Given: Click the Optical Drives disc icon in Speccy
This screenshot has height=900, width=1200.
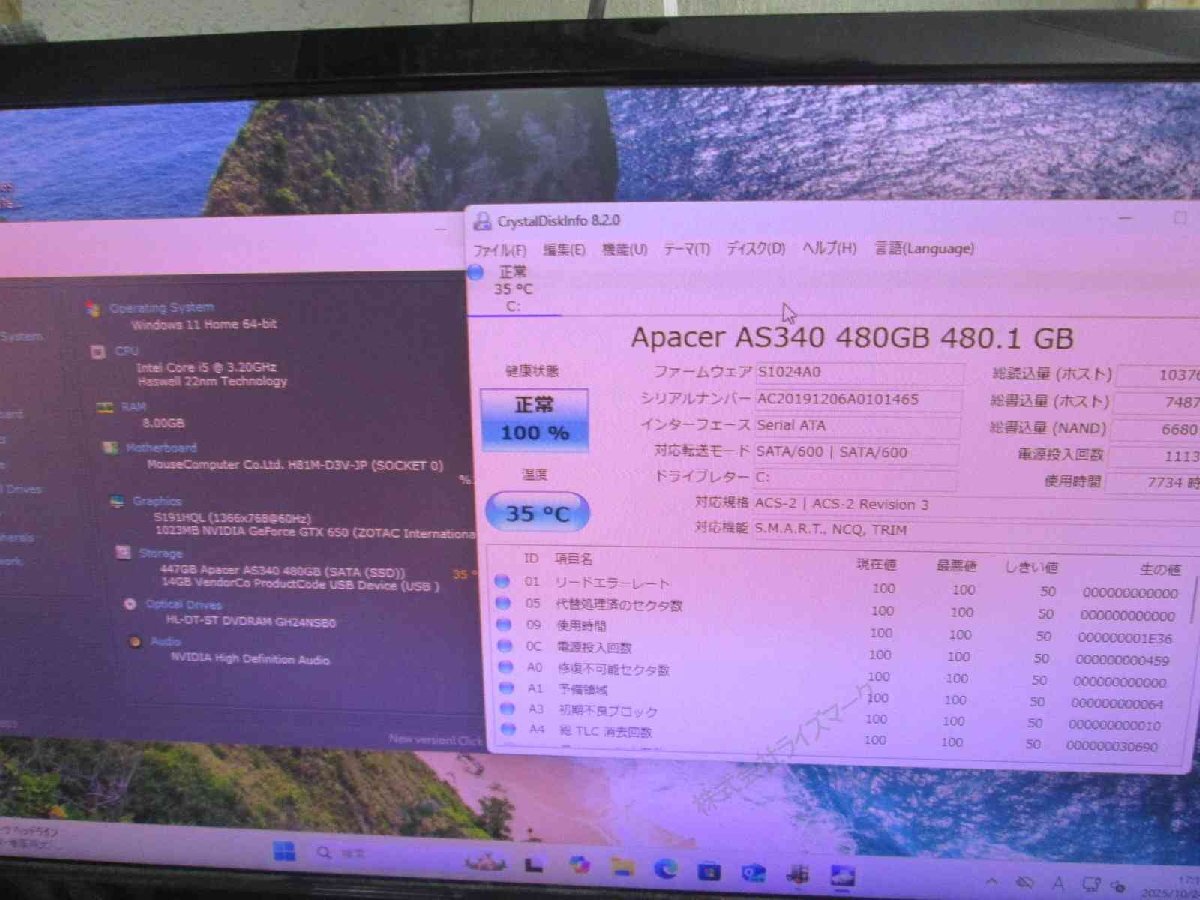Looking at the screenshot, I should [x=129, y=604].
